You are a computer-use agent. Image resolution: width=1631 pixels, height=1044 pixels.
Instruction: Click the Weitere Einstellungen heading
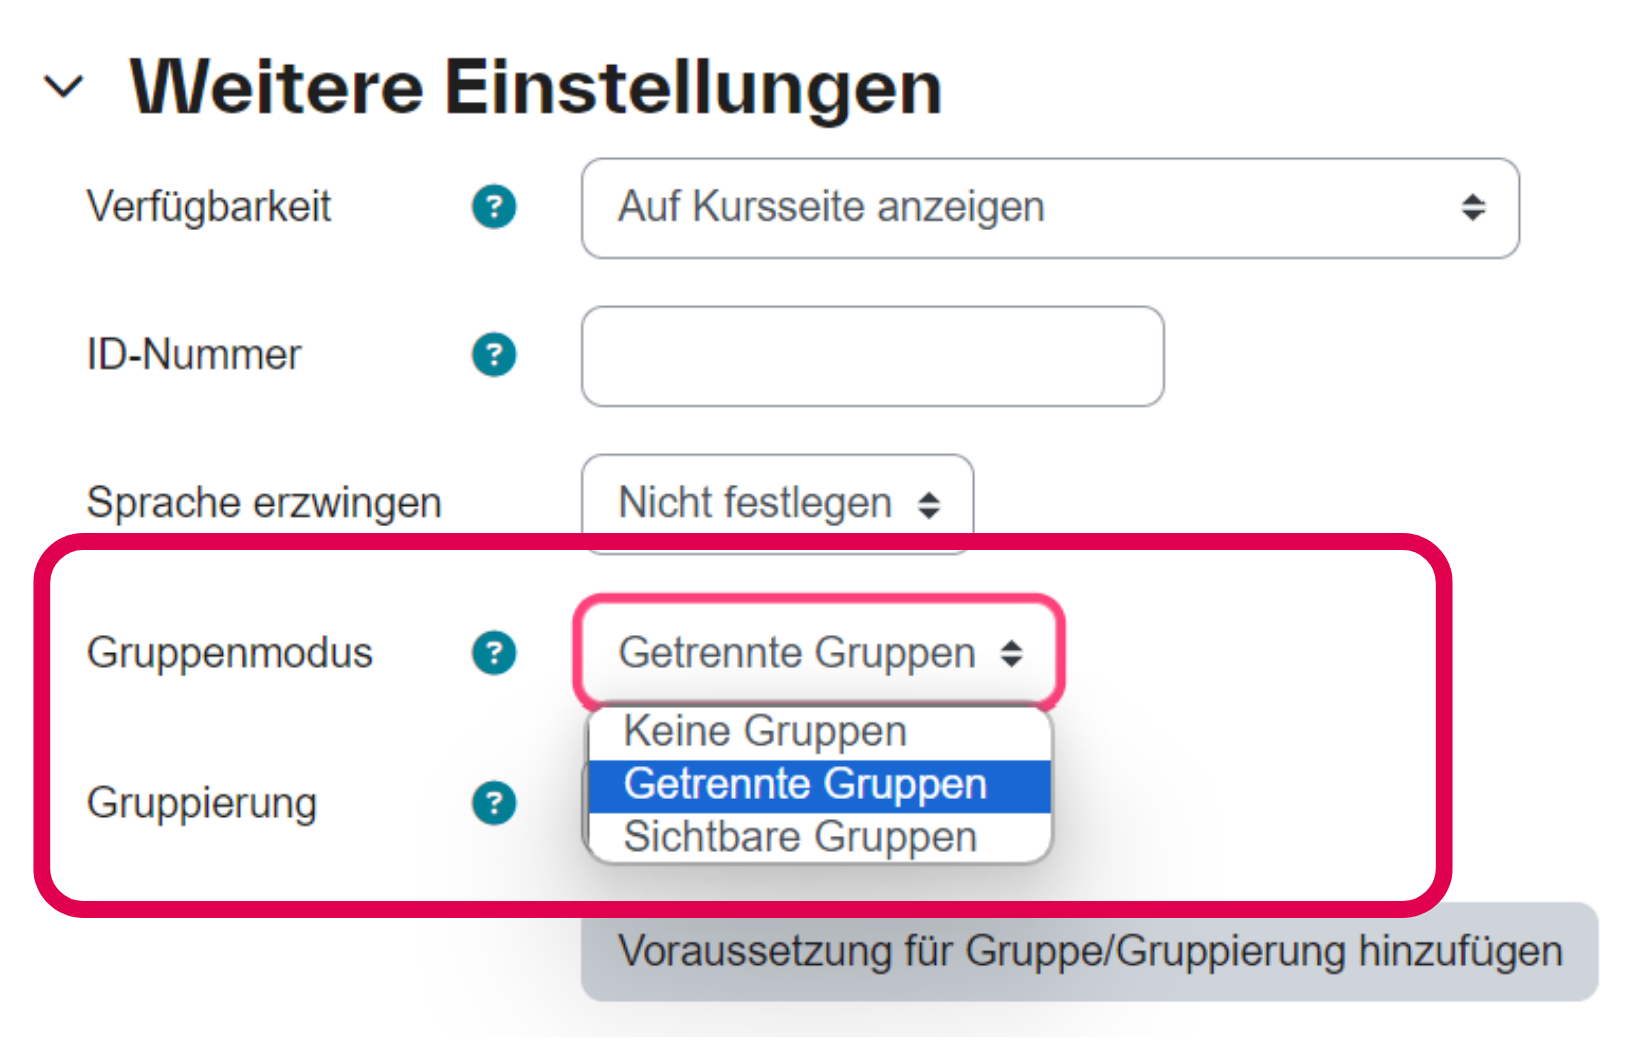(538, 86)
